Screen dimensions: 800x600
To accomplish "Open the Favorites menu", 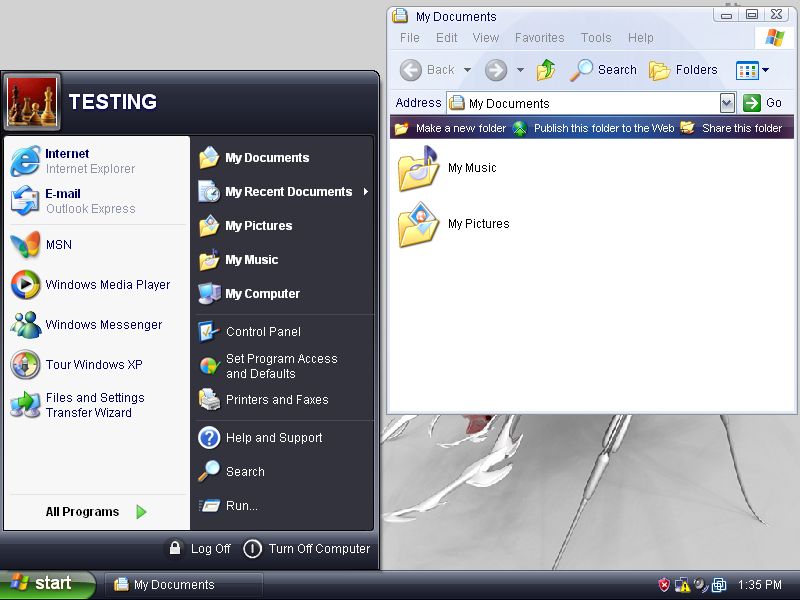I will [x=539, y=38].
